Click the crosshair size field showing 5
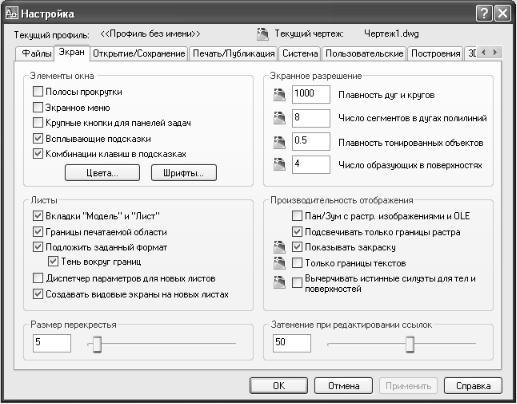This screenshot has height=404, width=517. pyautogui.click(x=52, y=343)
